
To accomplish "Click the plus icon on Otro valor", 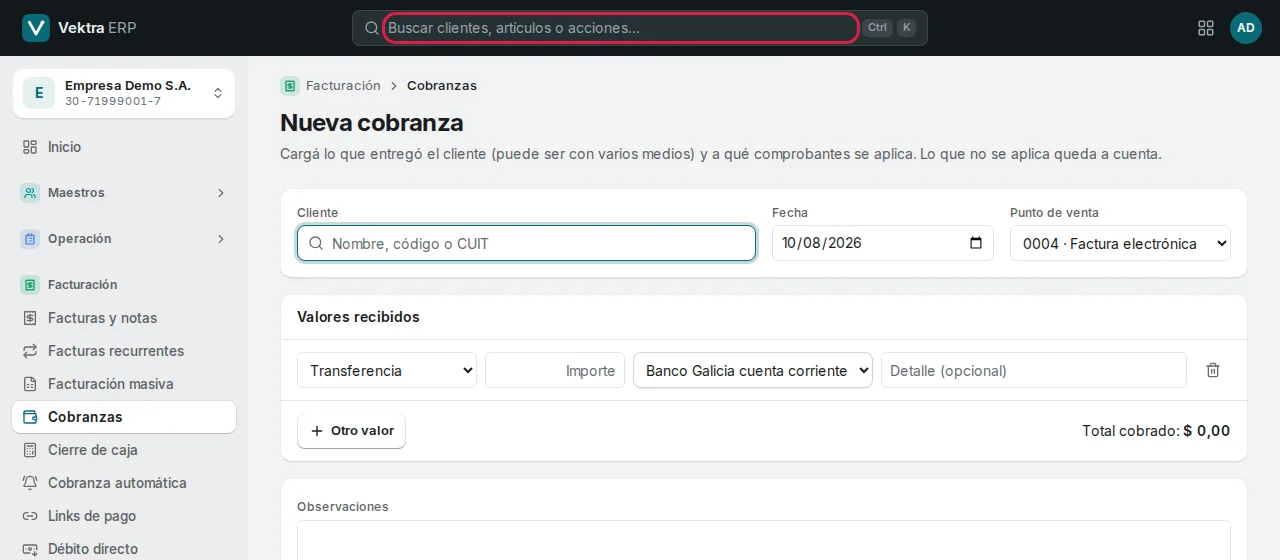I will click(x=317, y=431).
